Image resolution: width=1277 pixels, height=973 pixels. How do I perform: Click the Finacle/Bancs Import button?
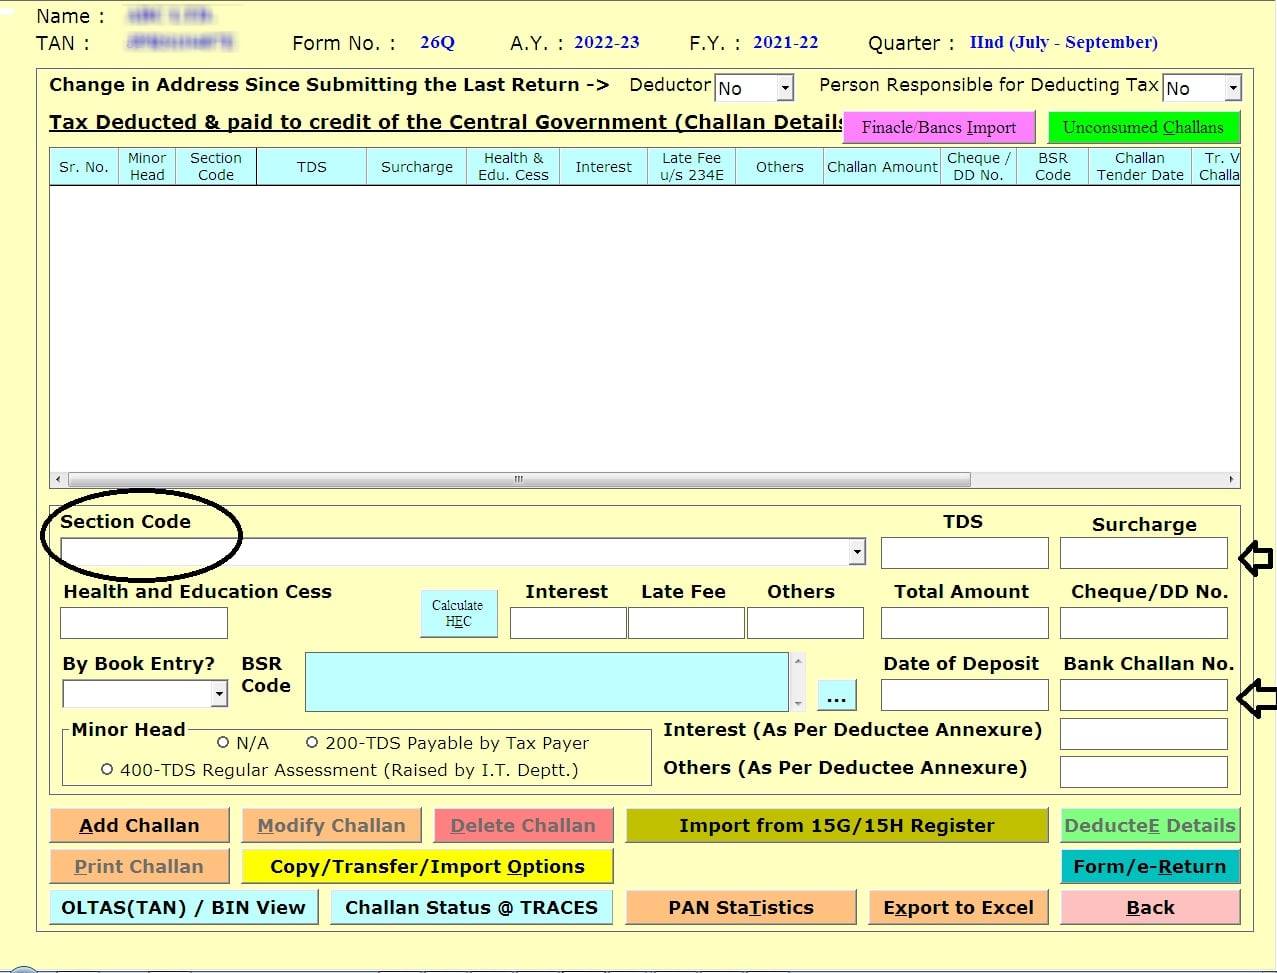pos(938,127)
